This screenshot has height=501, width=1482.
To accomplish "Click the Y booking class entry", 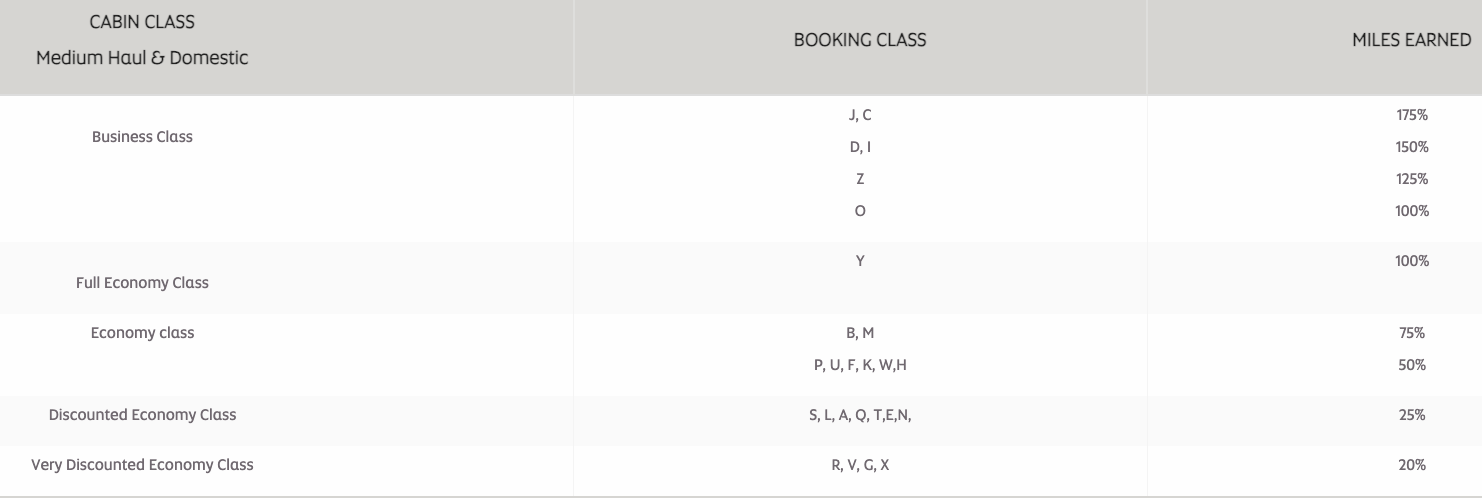I will [860, 261].
